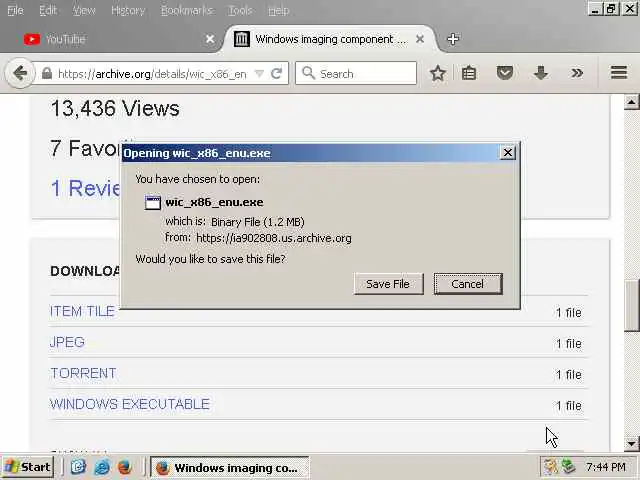Open the Help menu
The width and height of the screenshot is (640, 480).
[278, 10]
